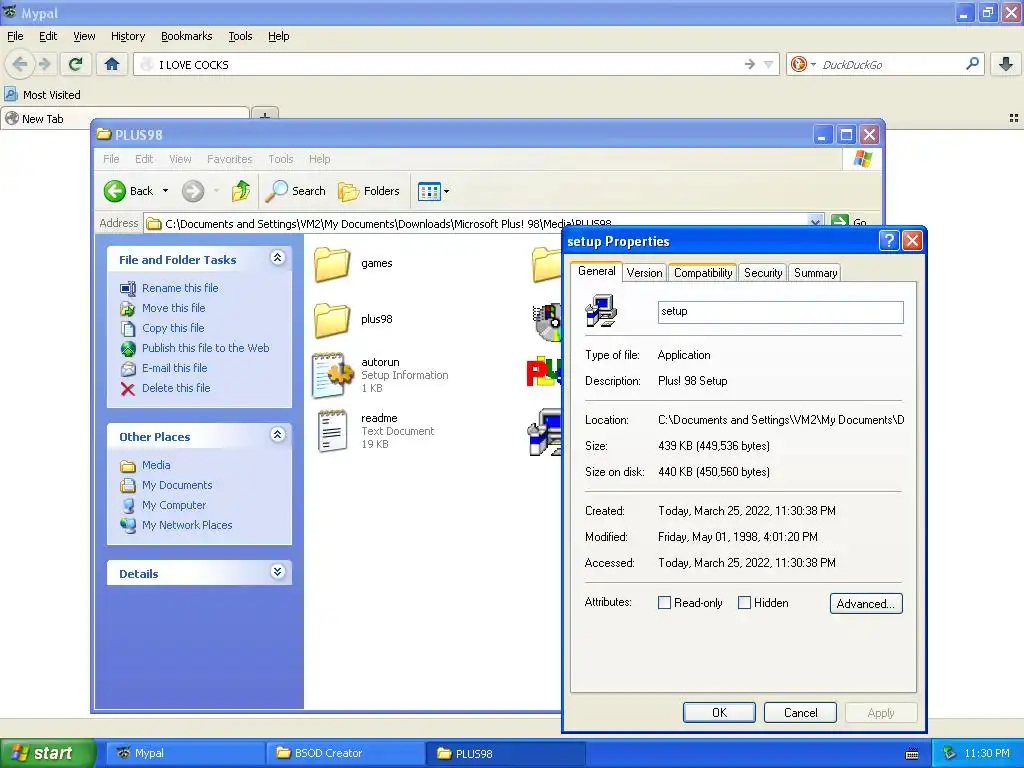This screenshot has width=1024, height=768.
Task: Switch to Version tab in setup Properties
Action: (644, 273)
